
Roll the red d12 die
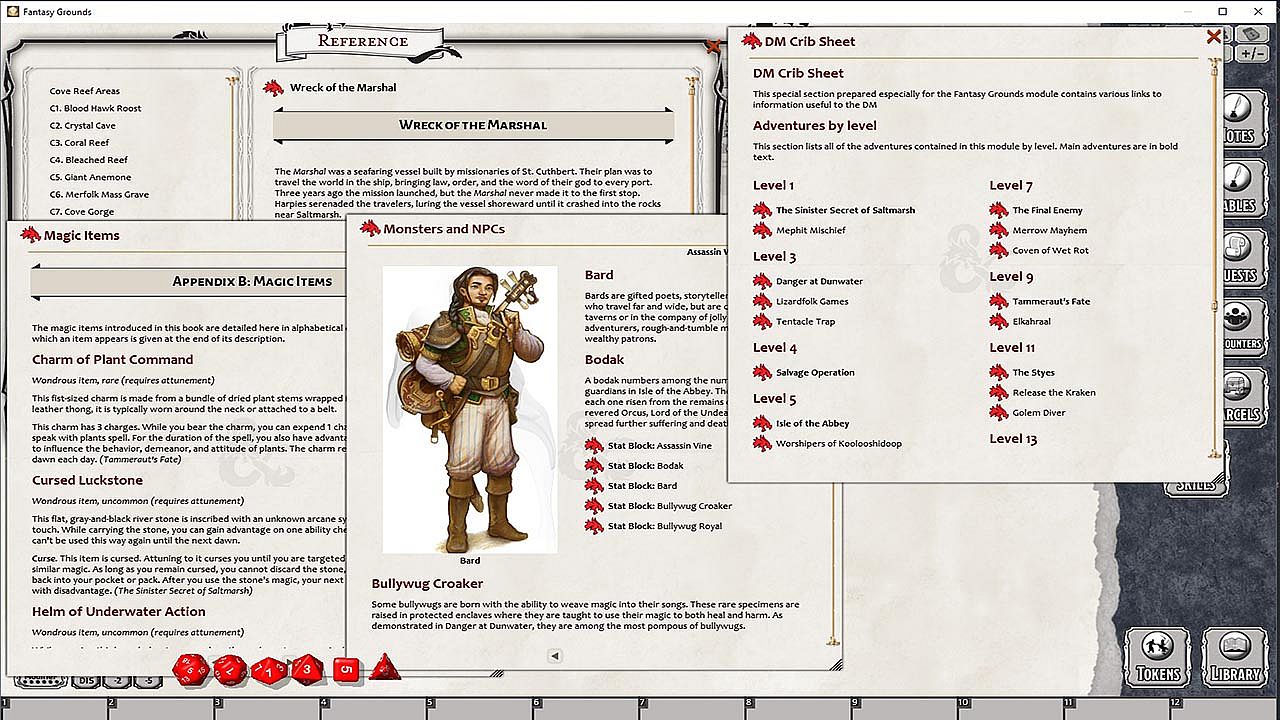[231, 670]
